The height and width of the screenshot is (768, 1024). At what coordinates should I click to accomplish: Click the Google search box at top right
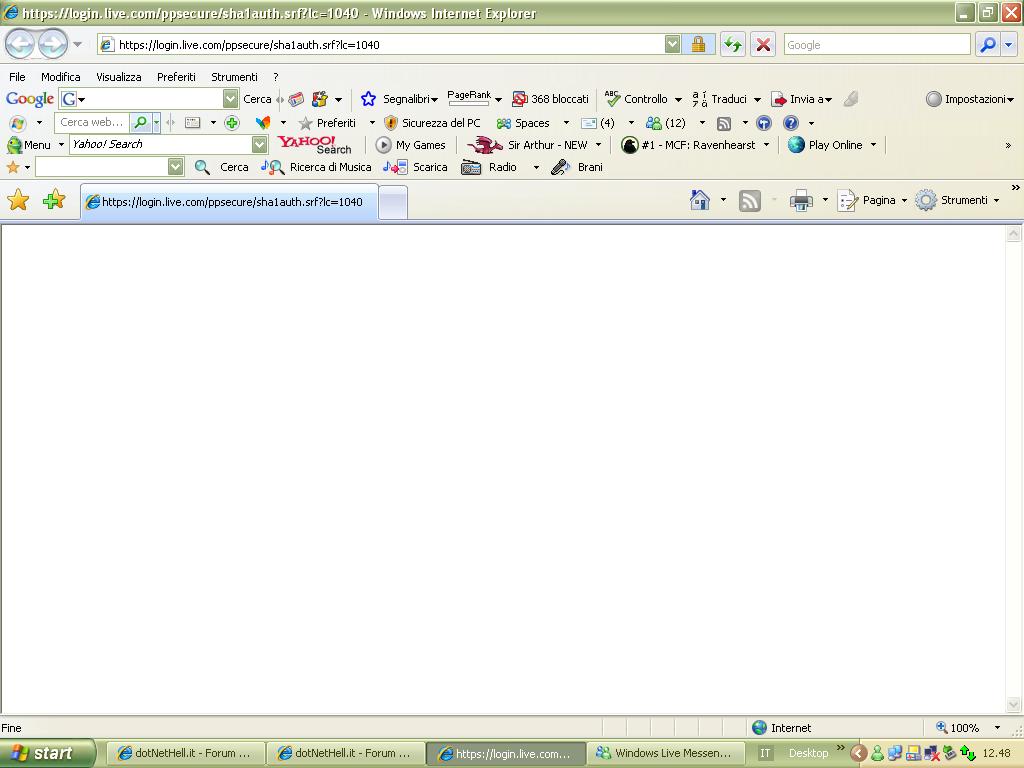[x=877, y=45]
